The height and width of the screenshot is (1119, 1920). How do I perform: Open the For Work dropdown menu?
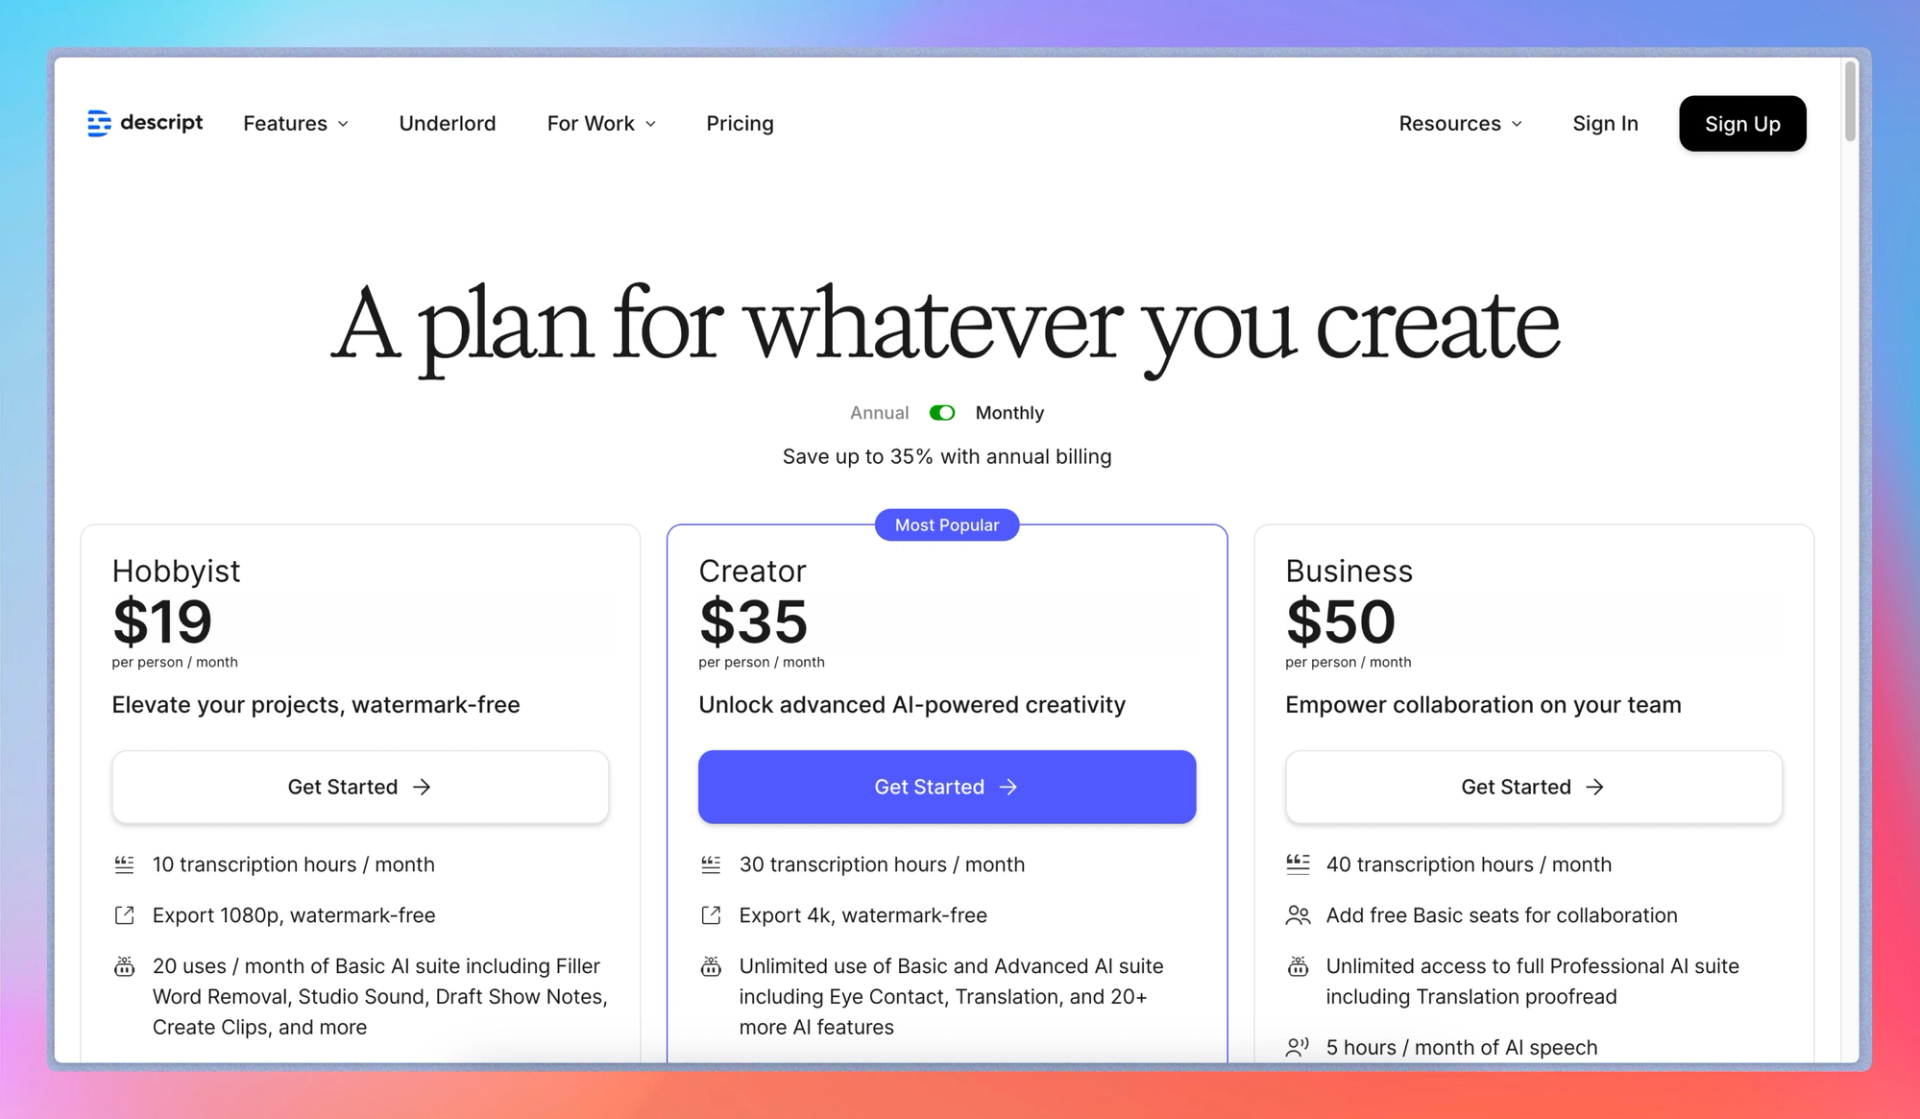click(600, 123)
